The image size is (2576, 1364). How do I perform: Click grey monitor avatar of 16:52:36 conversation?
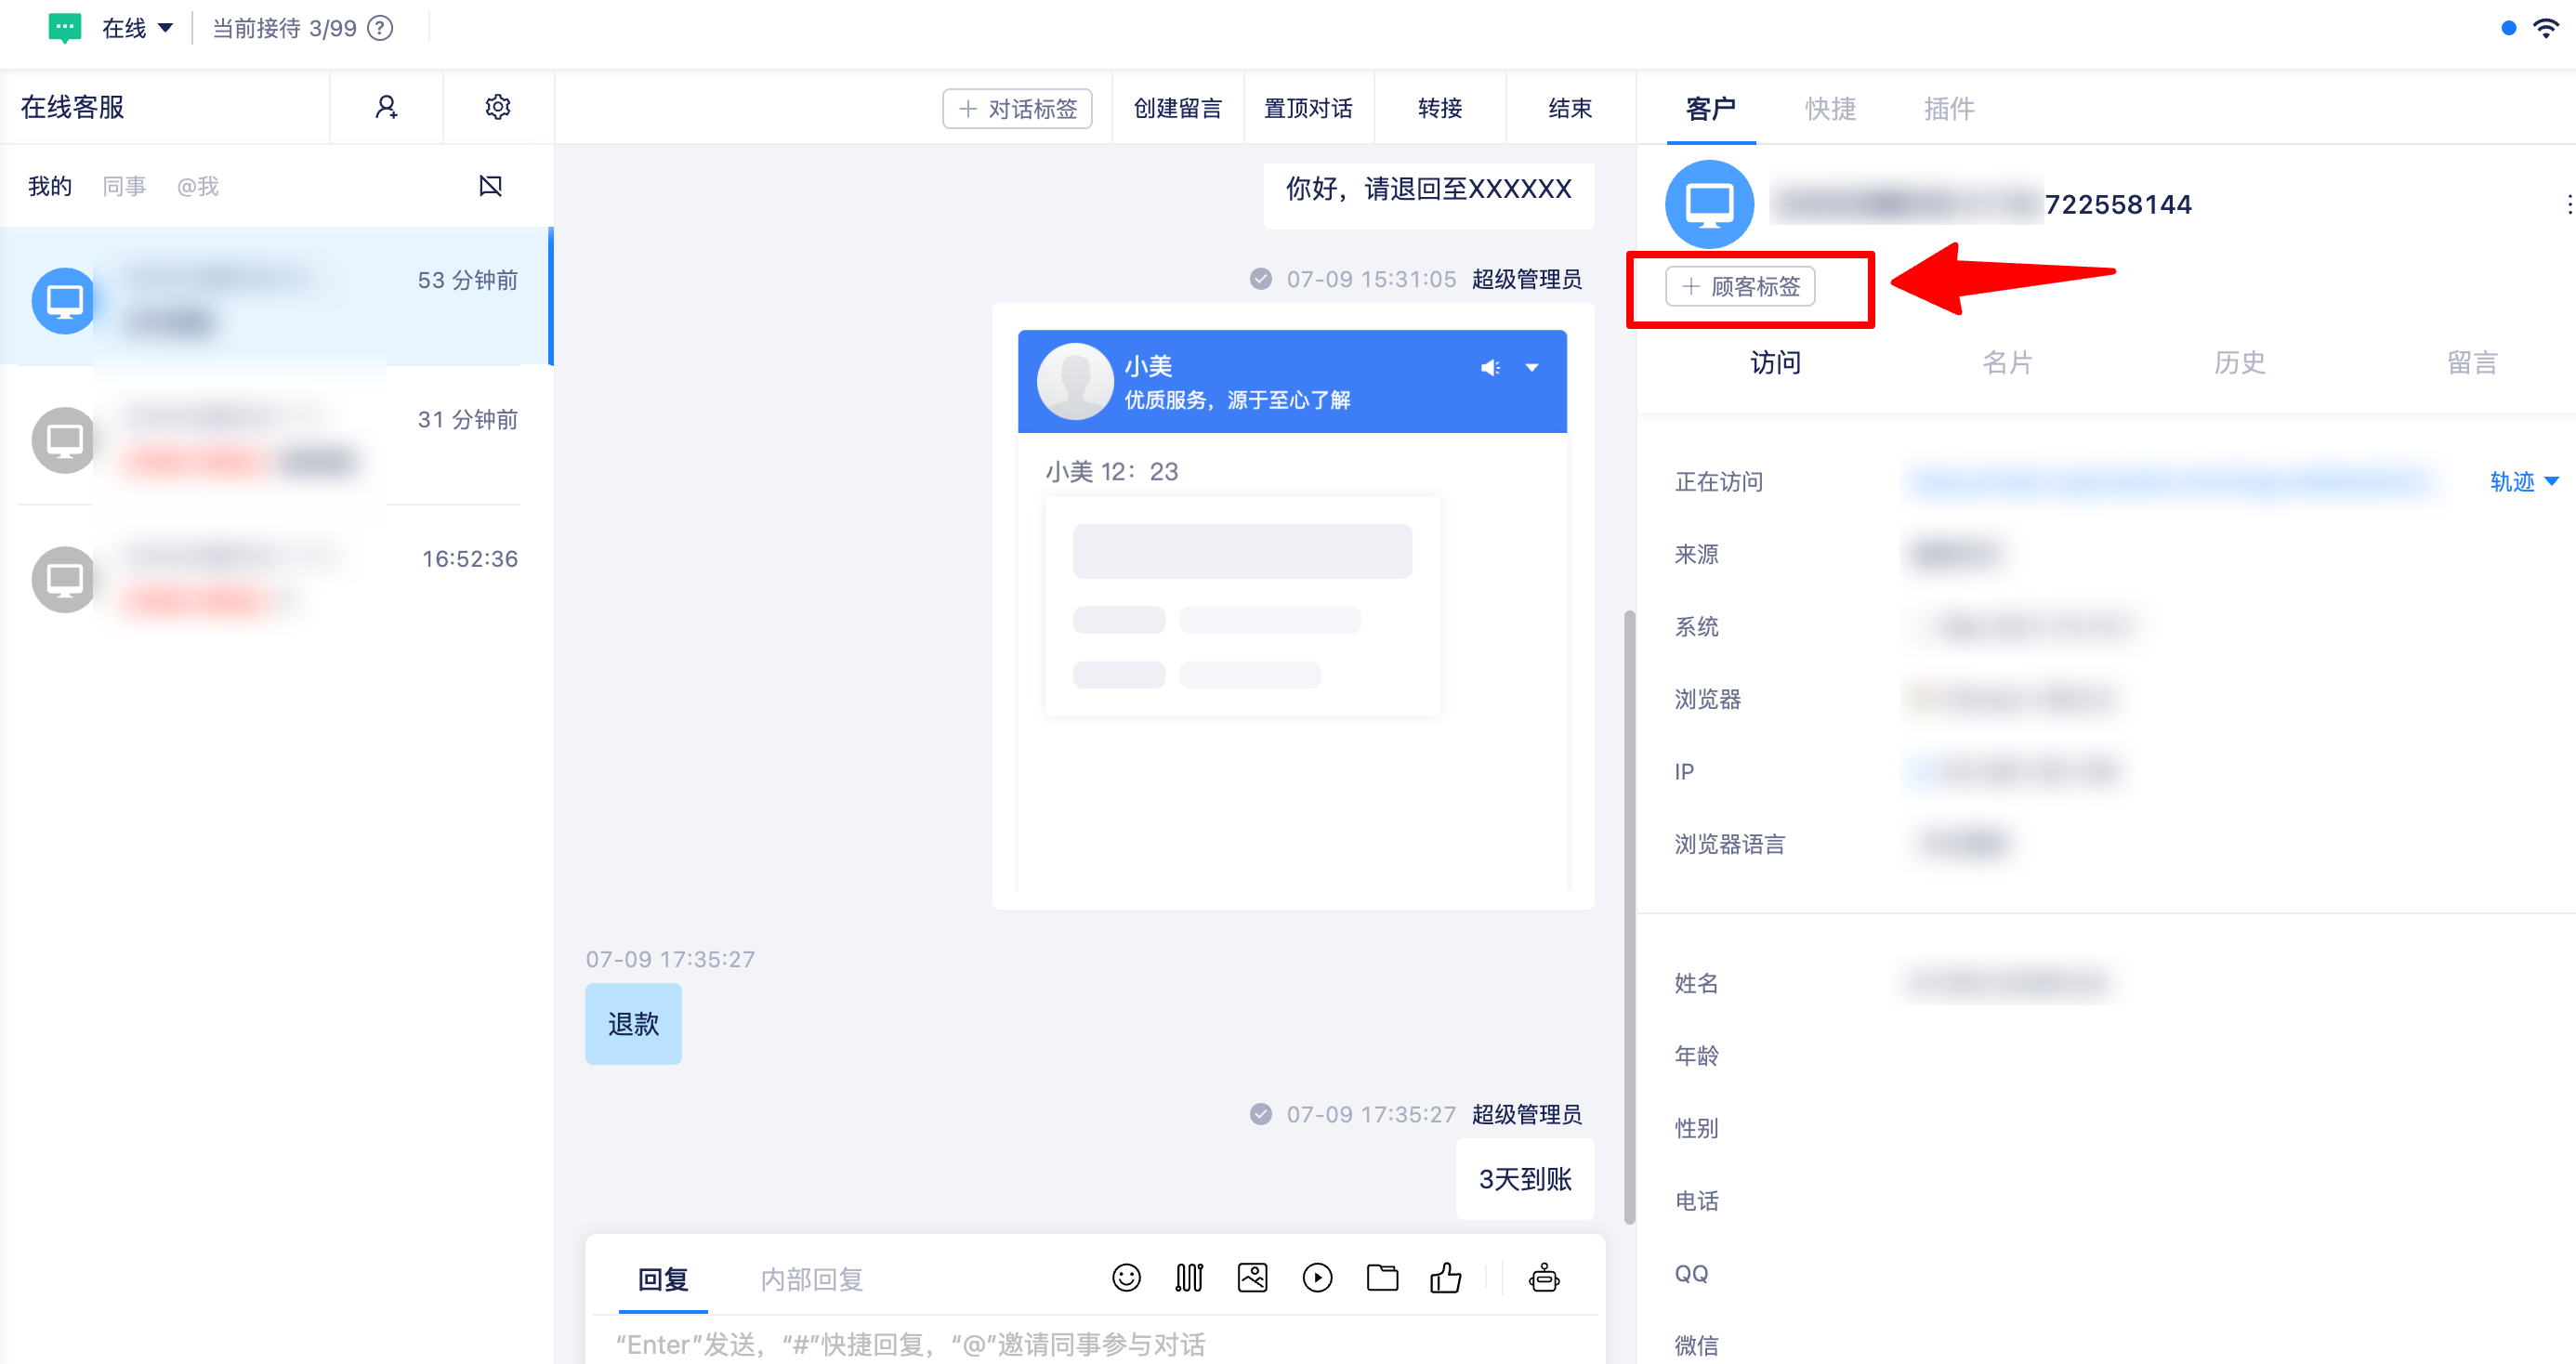64,578
